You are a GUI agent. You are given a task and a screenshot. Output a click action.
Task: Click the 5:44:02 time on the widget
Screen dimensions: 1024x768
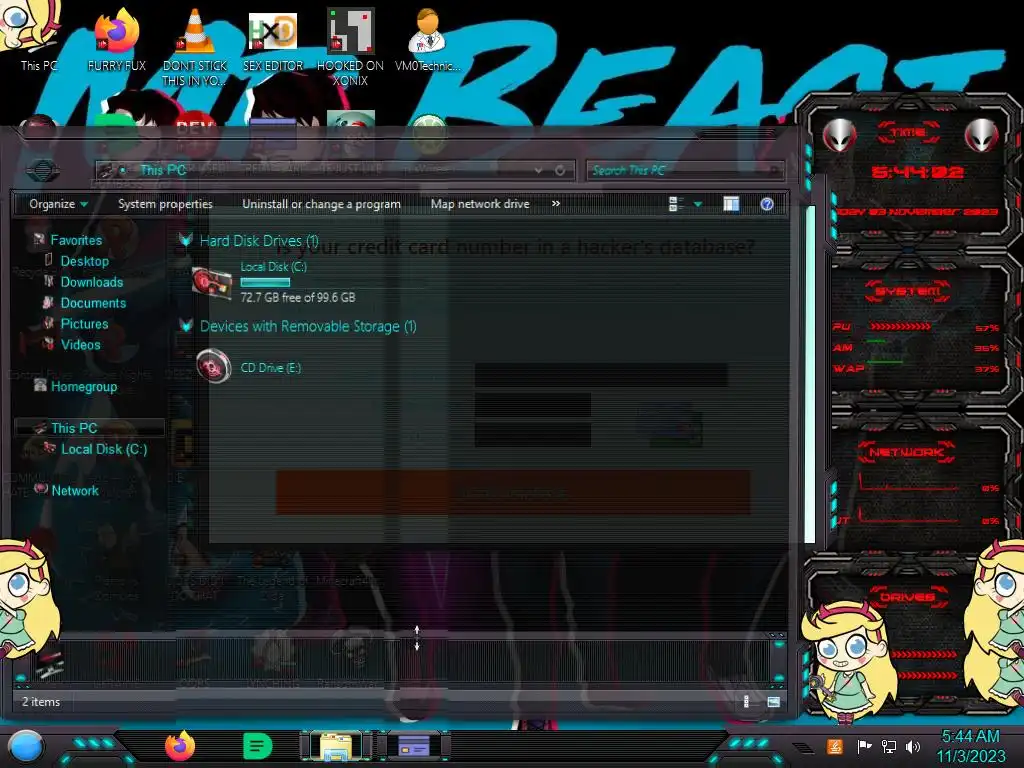[x=917, y=172]
